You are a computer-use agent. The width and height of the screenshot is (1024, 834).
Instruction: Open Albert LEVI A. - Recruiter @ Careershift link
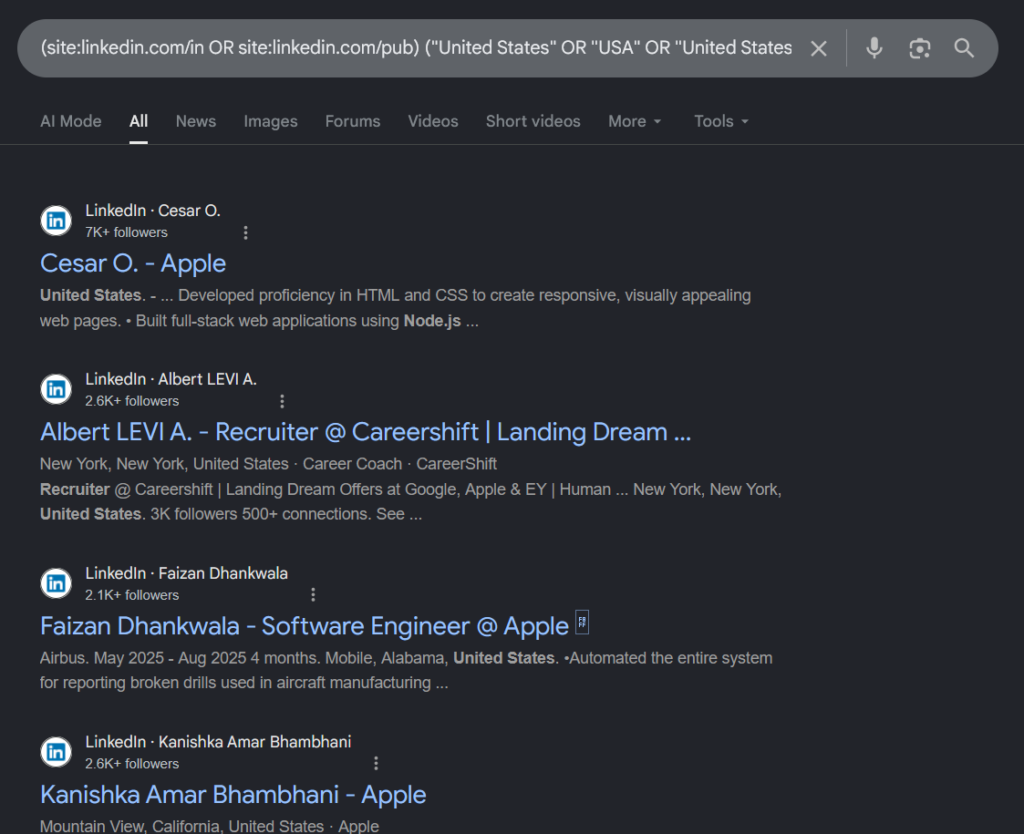(x=366, y=432)
